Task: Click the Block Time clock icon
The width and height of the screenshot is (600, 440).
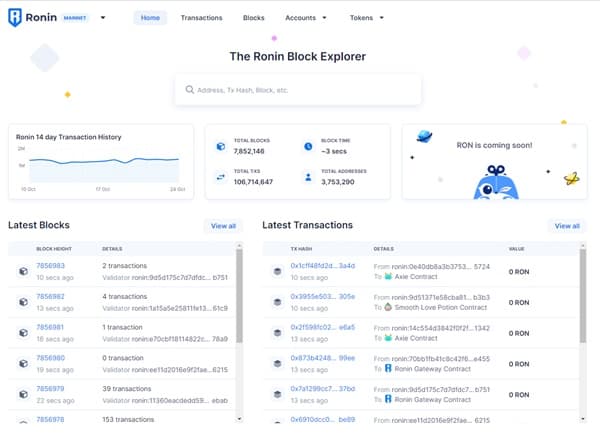Action: click(x=308, y=147)
